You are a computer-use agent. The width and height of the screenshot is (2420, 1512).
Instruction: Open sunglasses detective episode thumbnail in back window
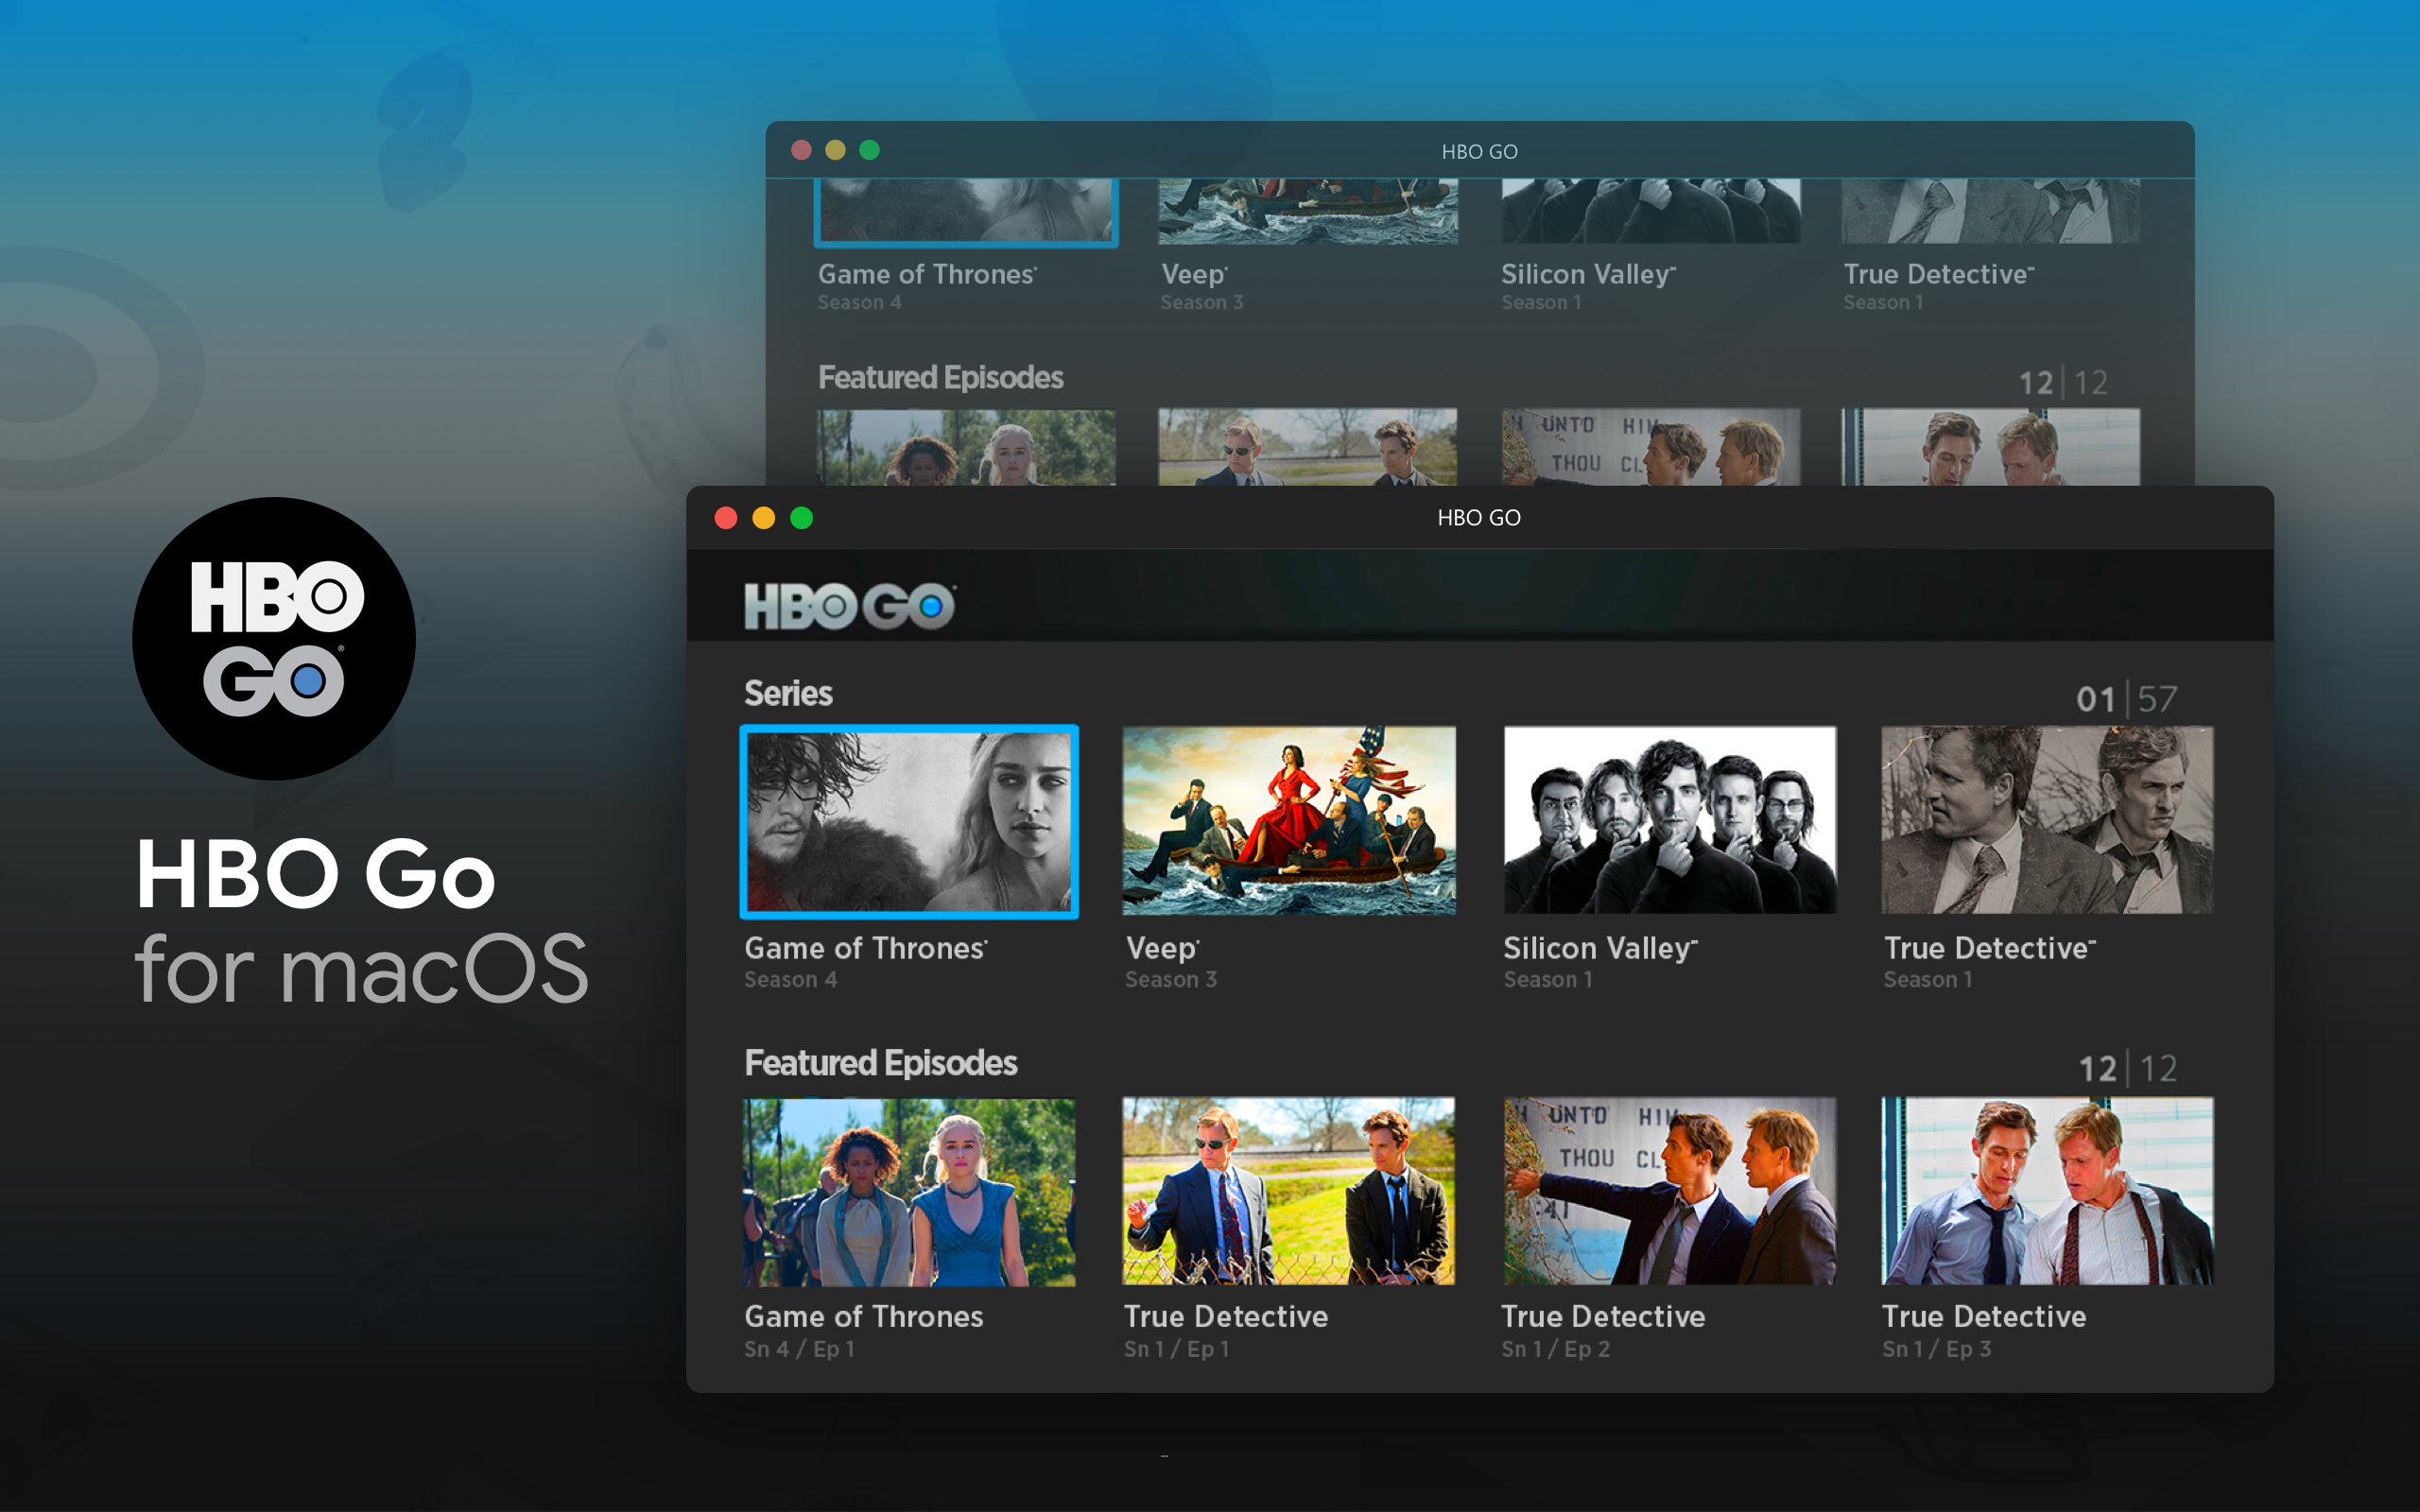point(1308,448)
